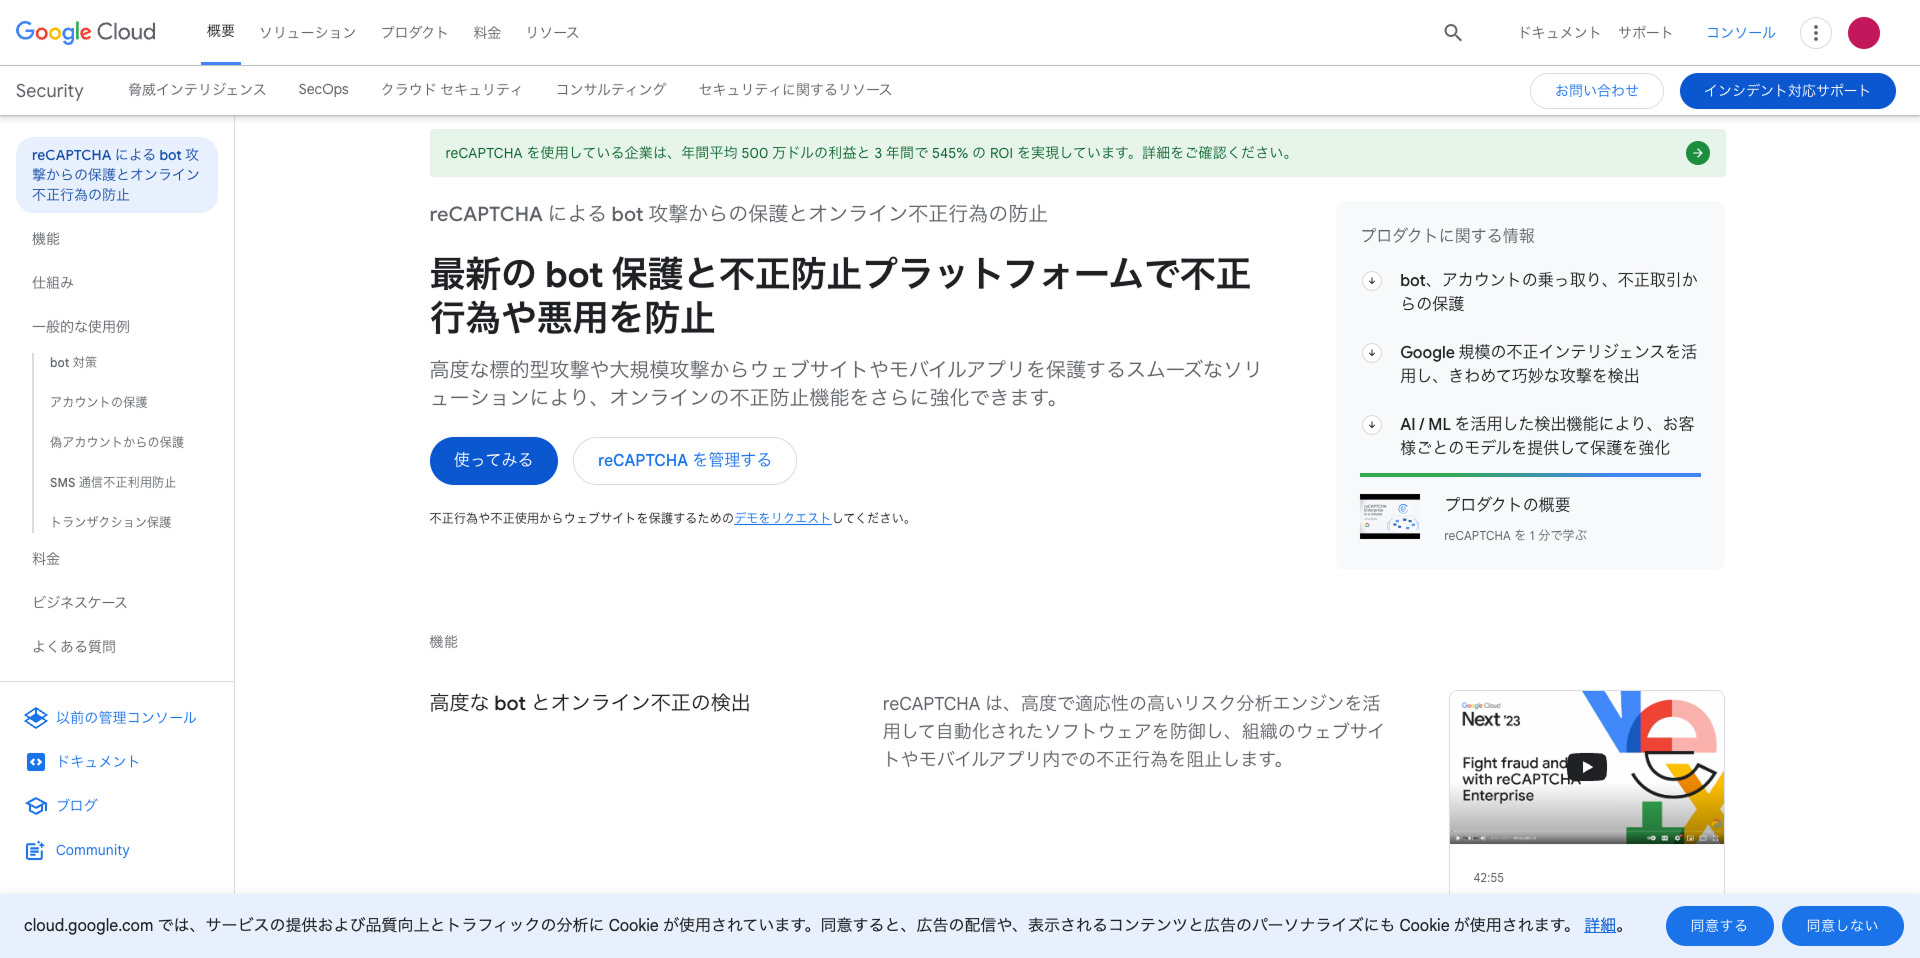
Task: Jump to 料金 in the sidebar
Action: (x=46, y=559)
